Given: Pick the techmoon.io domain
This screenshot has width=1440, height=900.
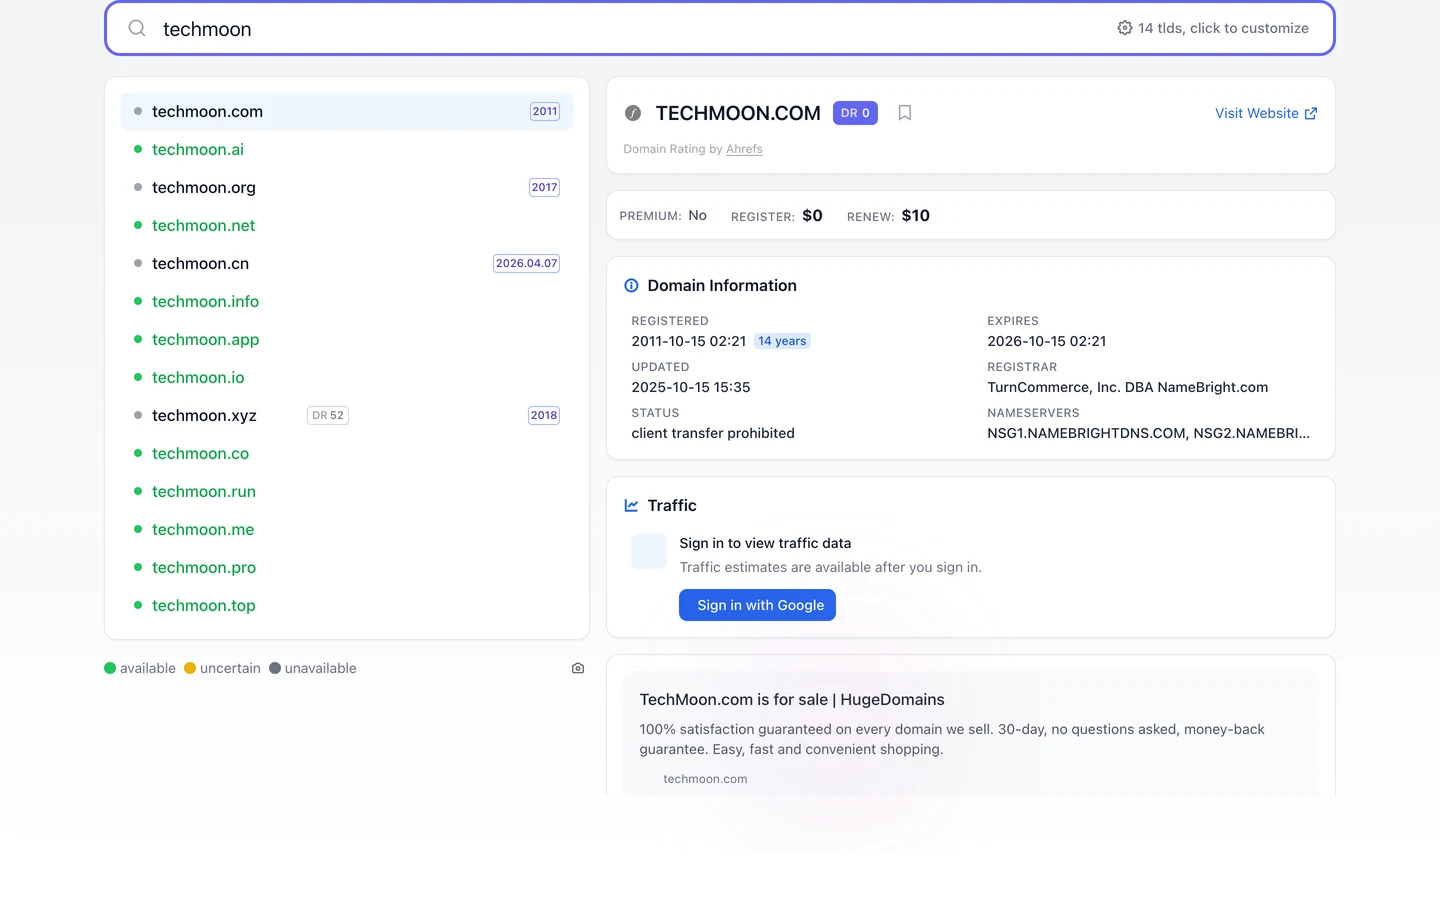Looking at the screenshot, I should (347, 377).
